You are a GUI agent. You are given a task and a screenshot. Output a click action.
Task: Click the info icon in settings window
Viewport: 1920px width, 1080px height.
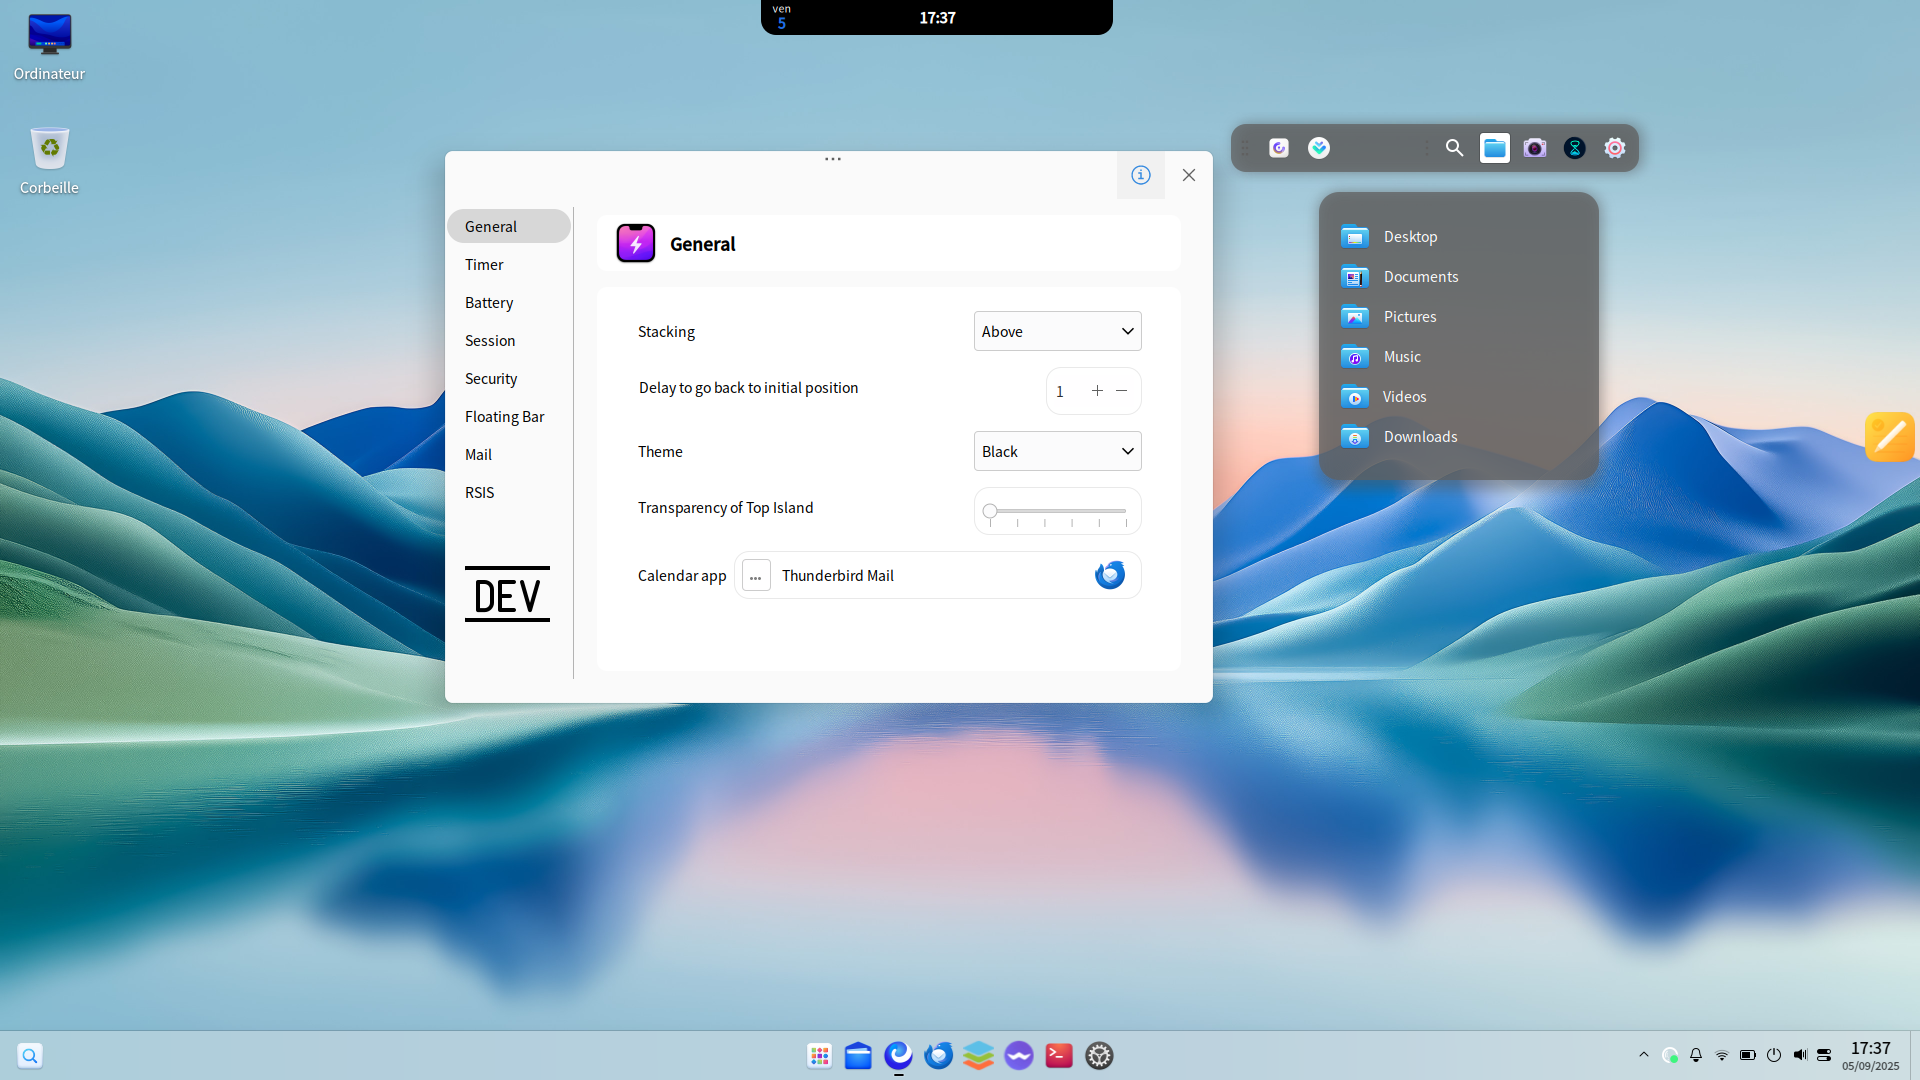pyautogui.click(x=1140, y=175)
